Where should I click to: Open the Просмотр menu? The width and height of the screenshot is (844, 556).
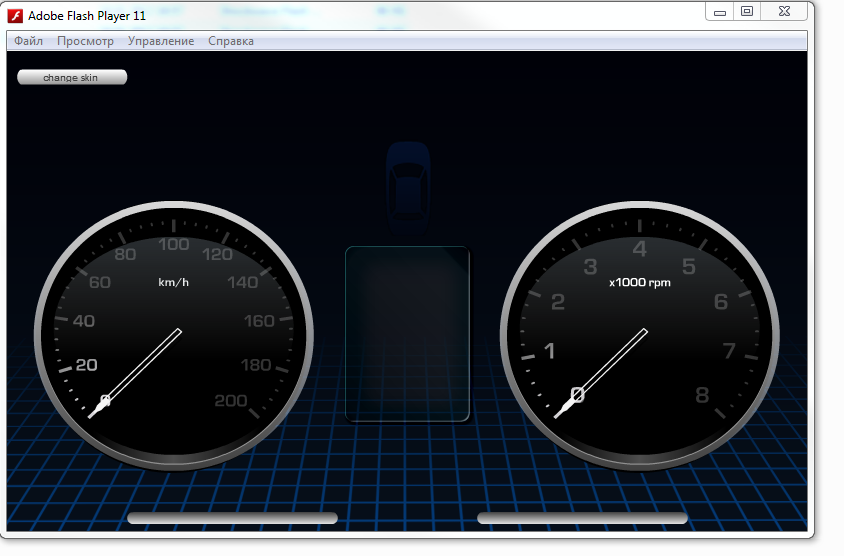[x=85, y=41]
